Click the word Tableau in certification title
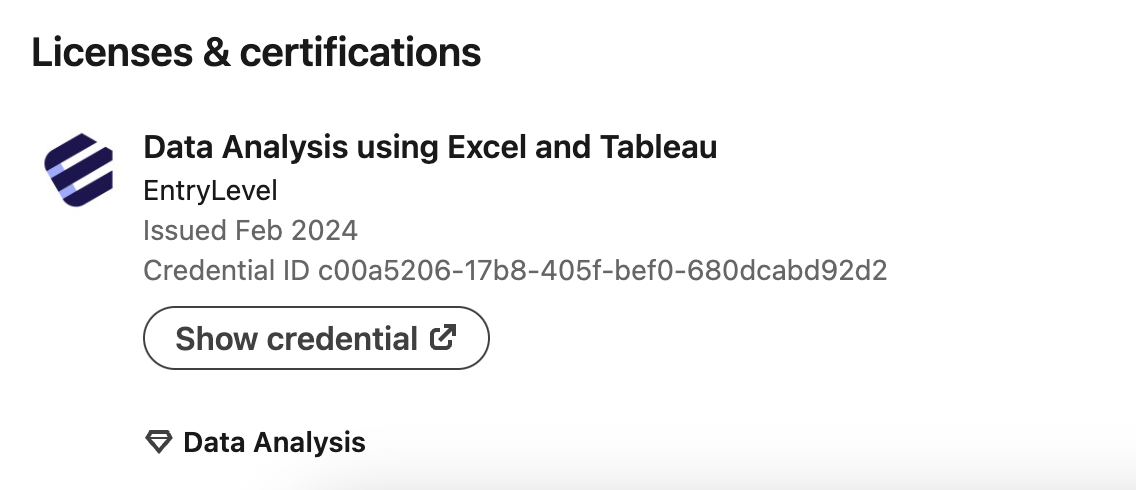1136x490 pixels. click(659, 147)
